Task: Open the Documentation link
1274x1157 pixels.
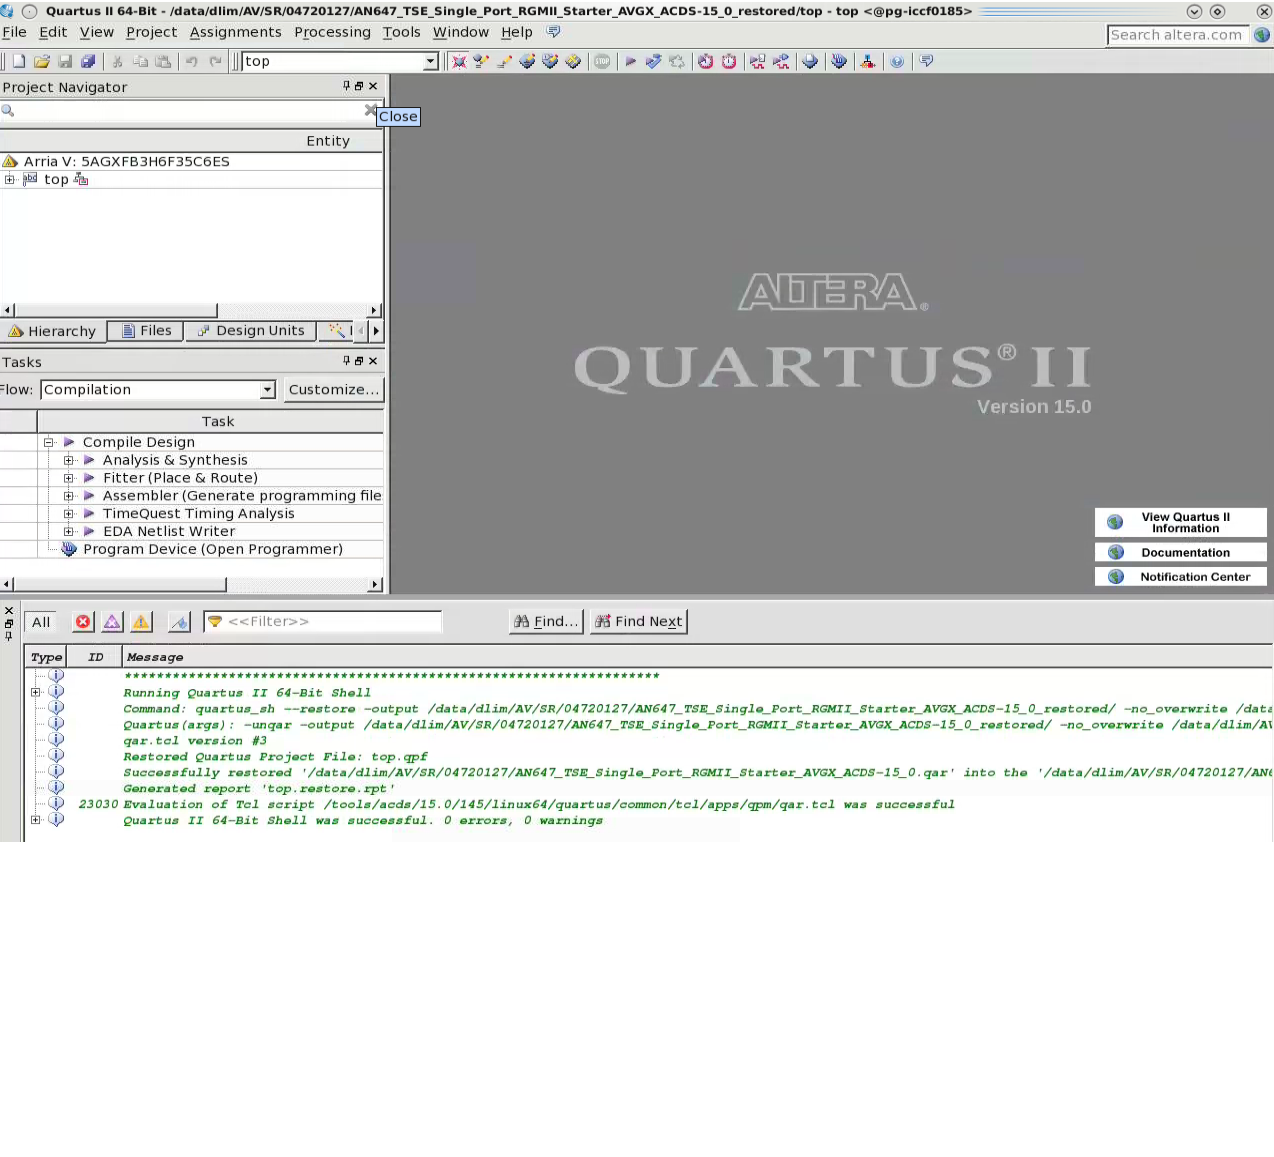Action: [x=1184, y=552]
